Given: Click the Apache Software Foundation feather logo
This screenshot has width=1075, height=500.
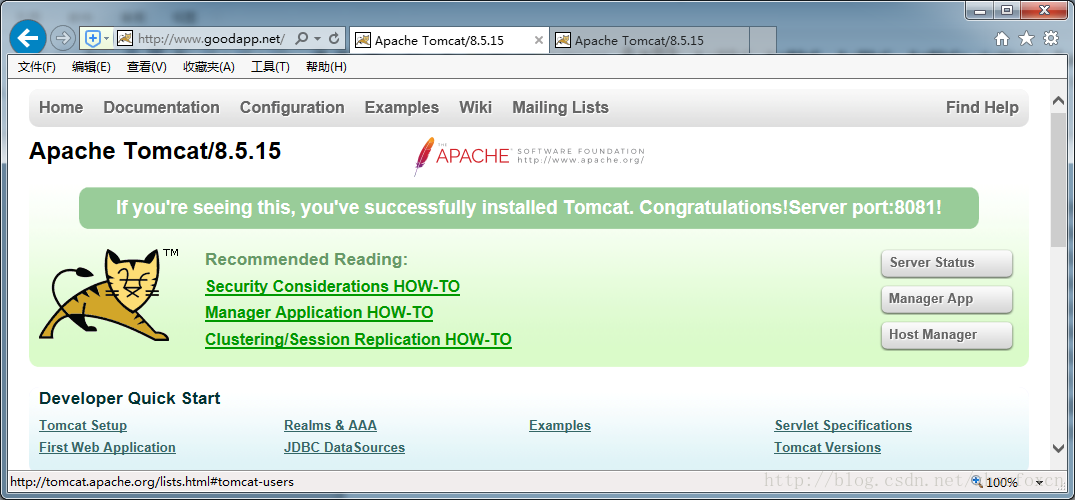Looking at the screenshot, I should pos(529,156).
